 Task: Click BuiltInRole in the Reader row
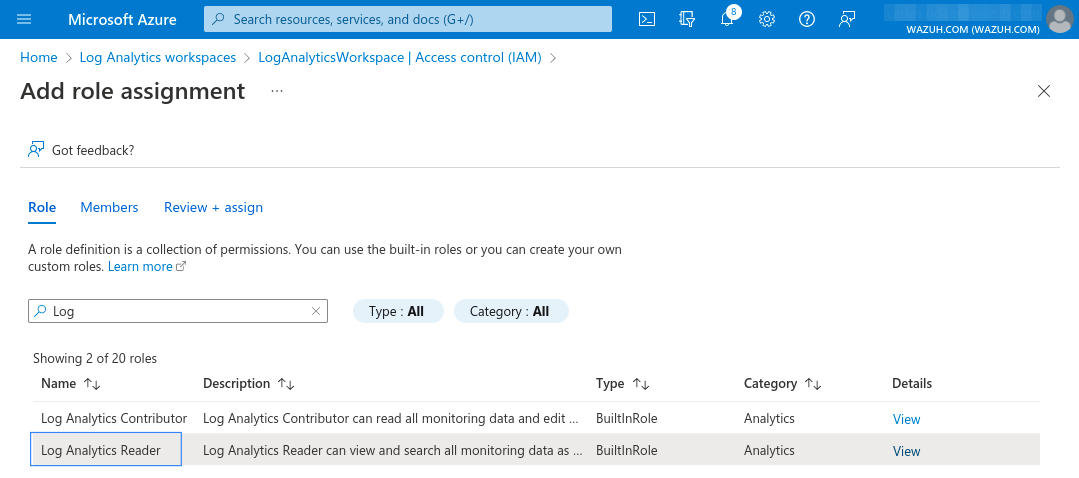pos(626,451)
